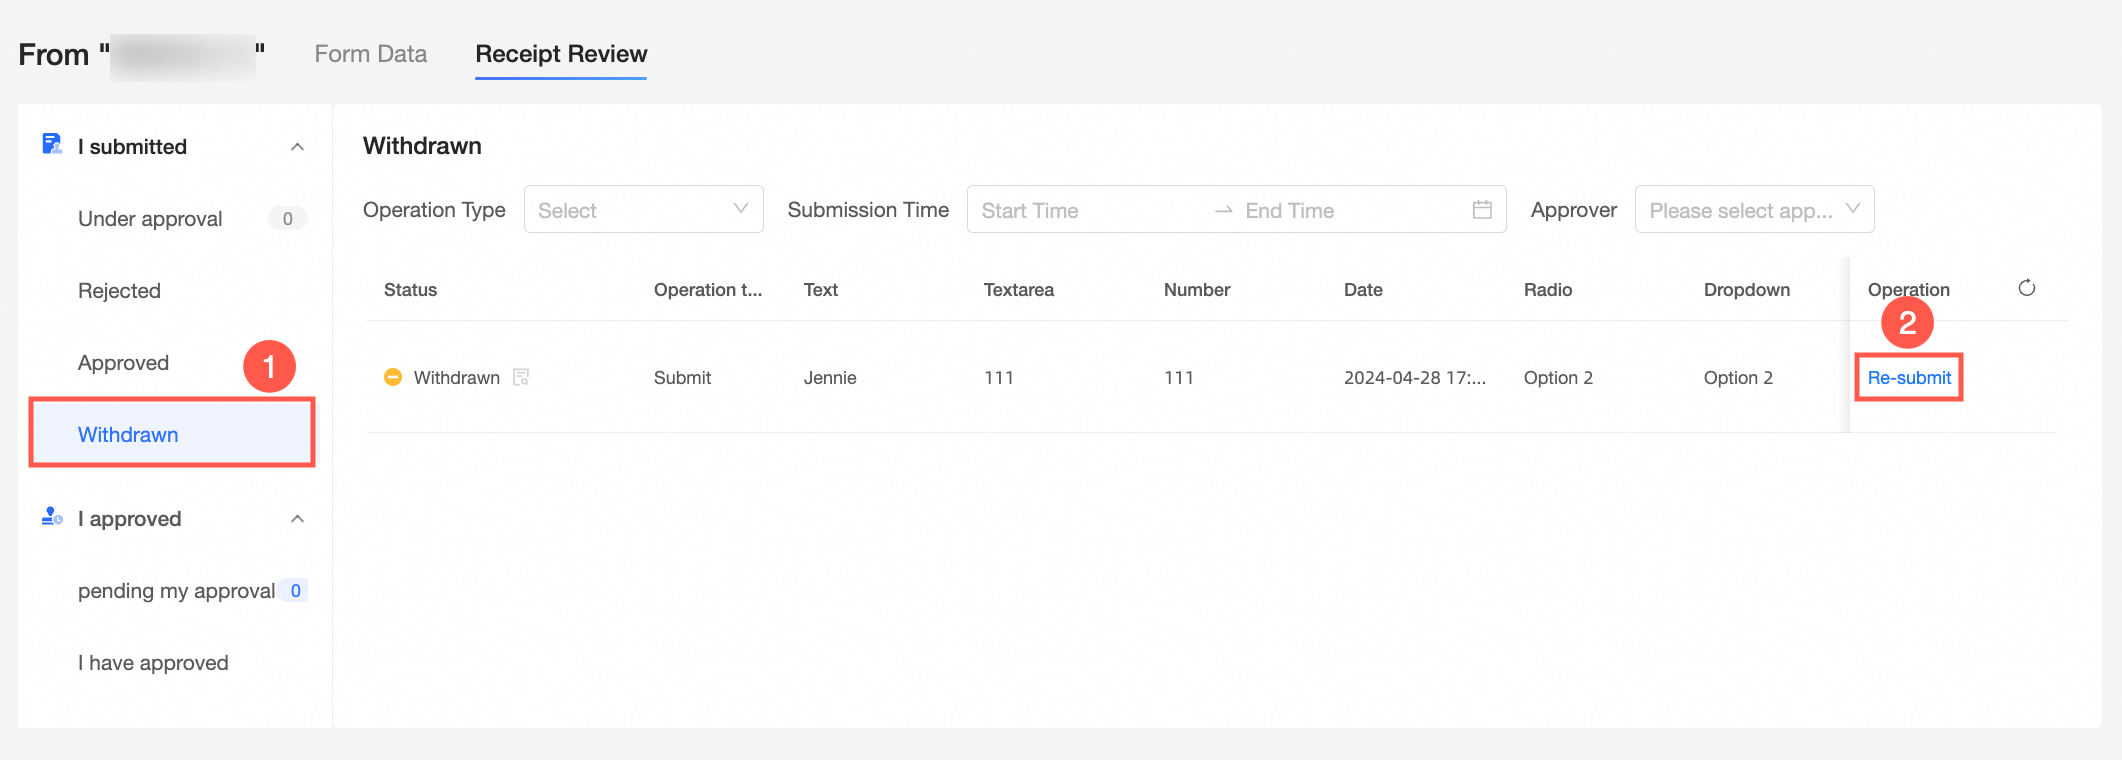Screen dimensions: 2122x760
Task: Click the Re-submit link
Action: point(1908,378)
